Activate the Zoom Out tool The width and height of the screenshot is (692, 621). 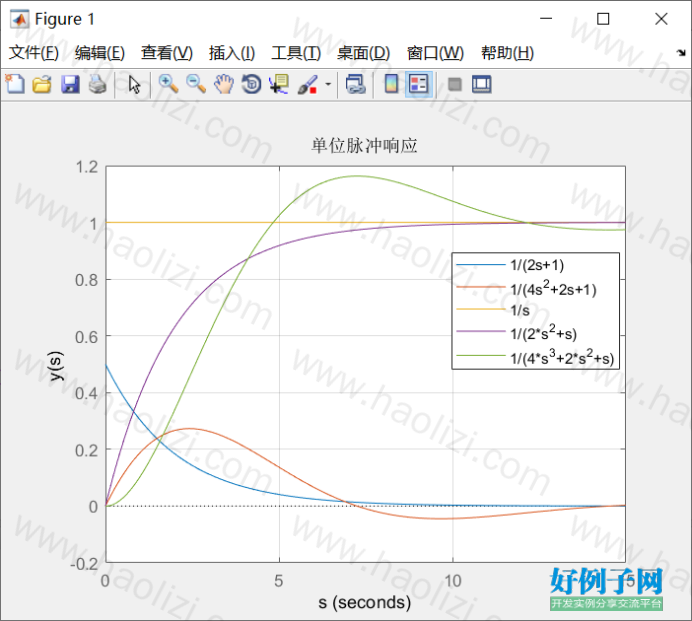(196, 84)
